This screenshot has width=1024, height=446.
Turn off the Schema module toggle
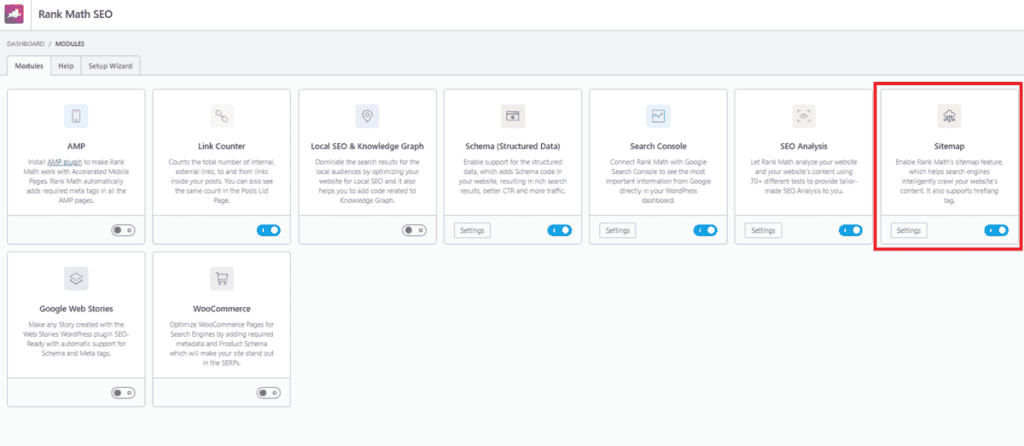pos(559,231)
